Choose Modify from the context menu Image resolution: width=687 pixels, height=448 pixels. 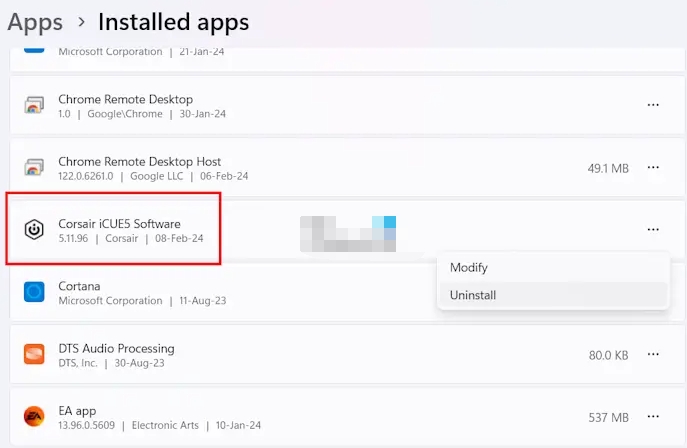(x=553, y=268)
